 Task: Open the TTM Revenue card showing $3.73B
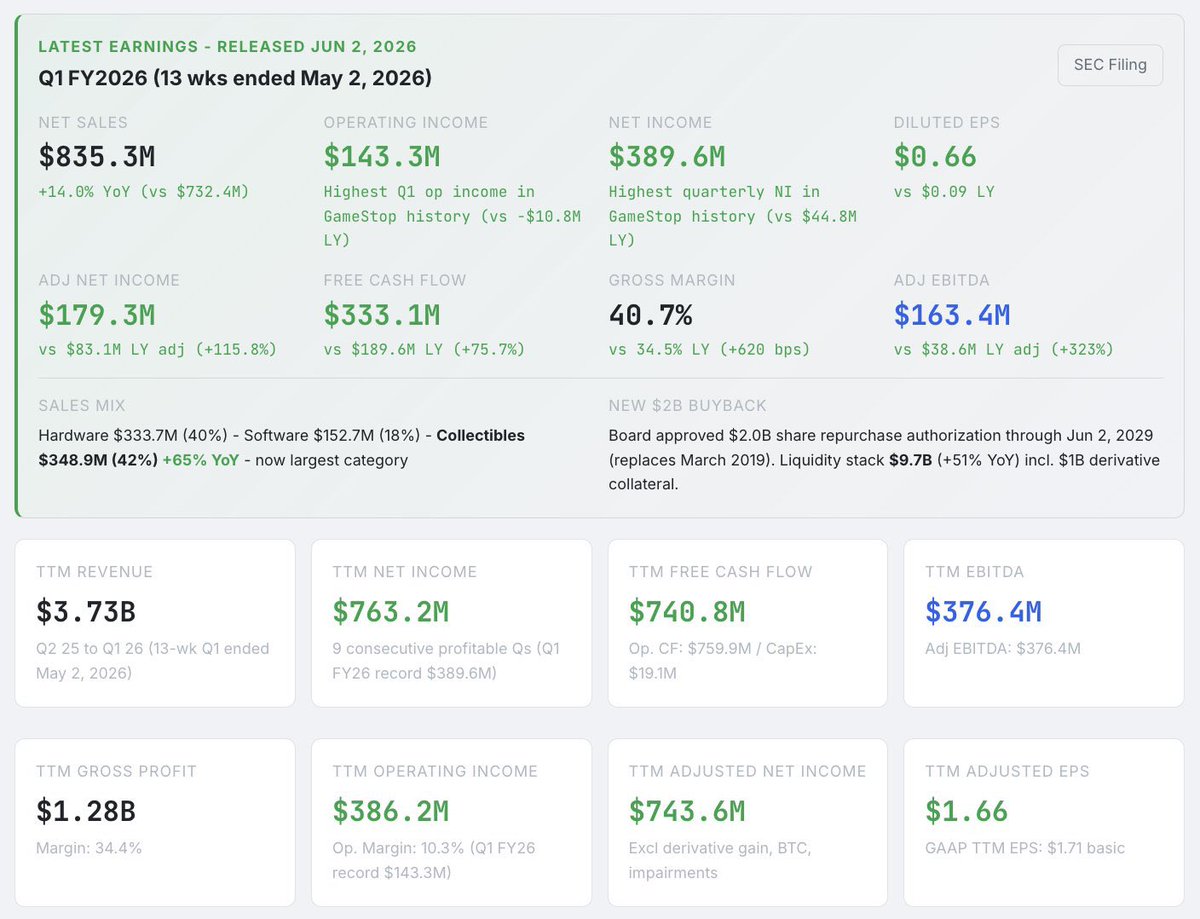155,623
